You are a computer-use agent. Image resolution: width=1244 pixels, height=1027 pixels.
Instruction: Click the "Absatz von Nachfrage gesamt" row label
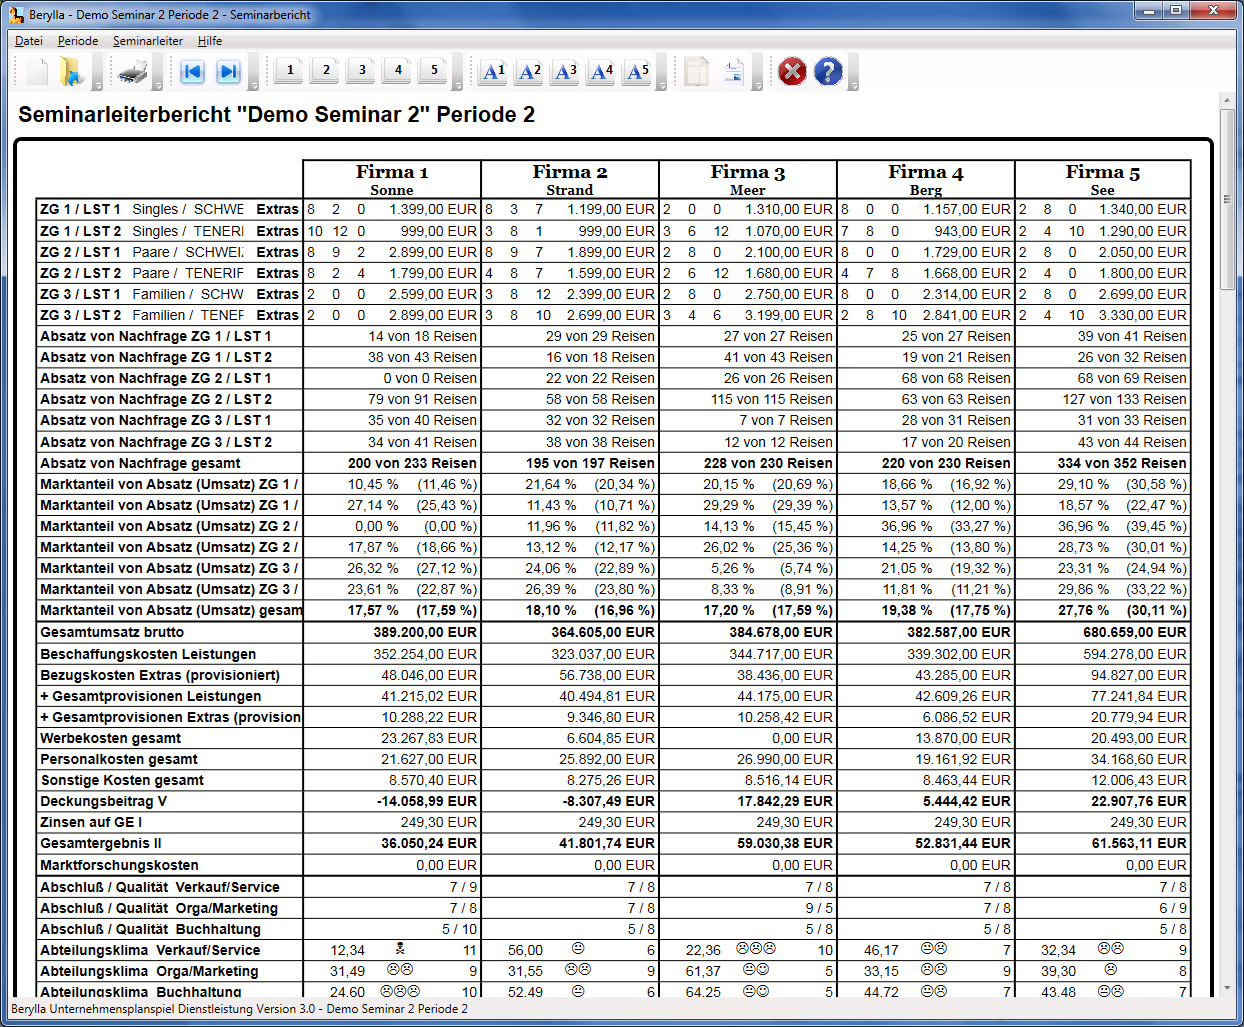coord(140,463)
